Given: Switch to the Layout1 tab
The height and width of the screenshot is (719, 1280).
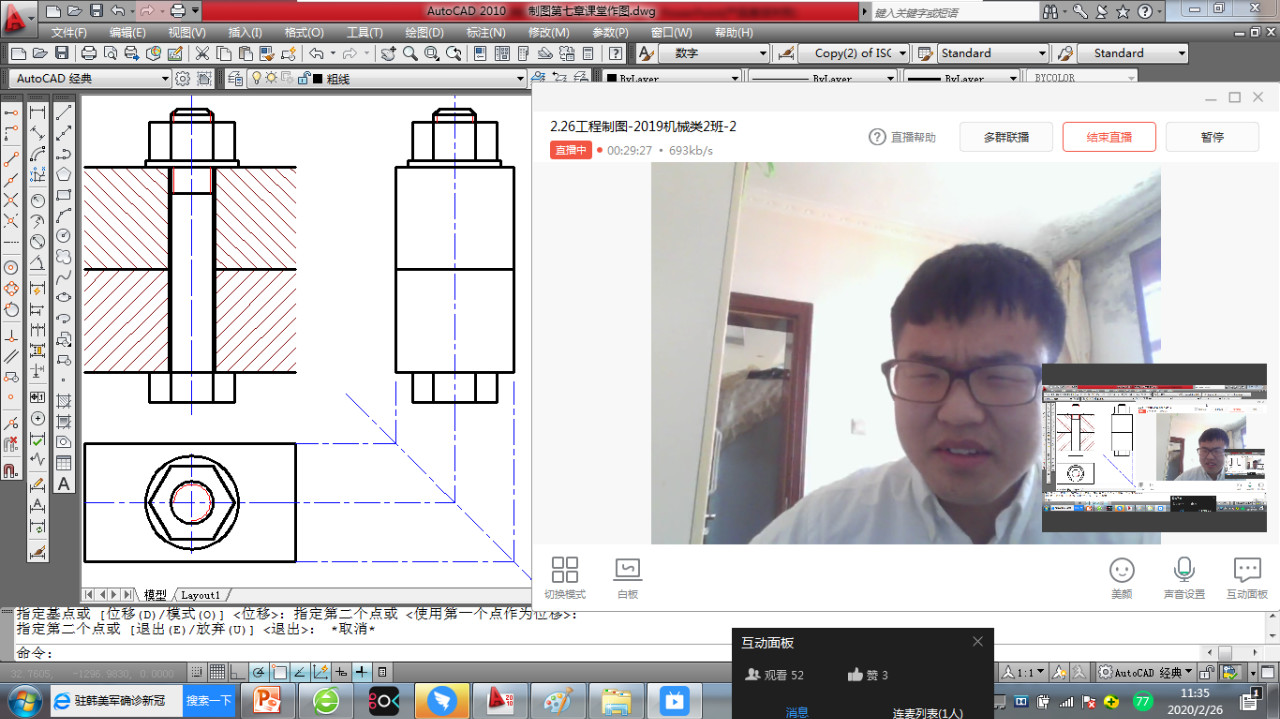Looking at the screenshot, I should 200,595.
